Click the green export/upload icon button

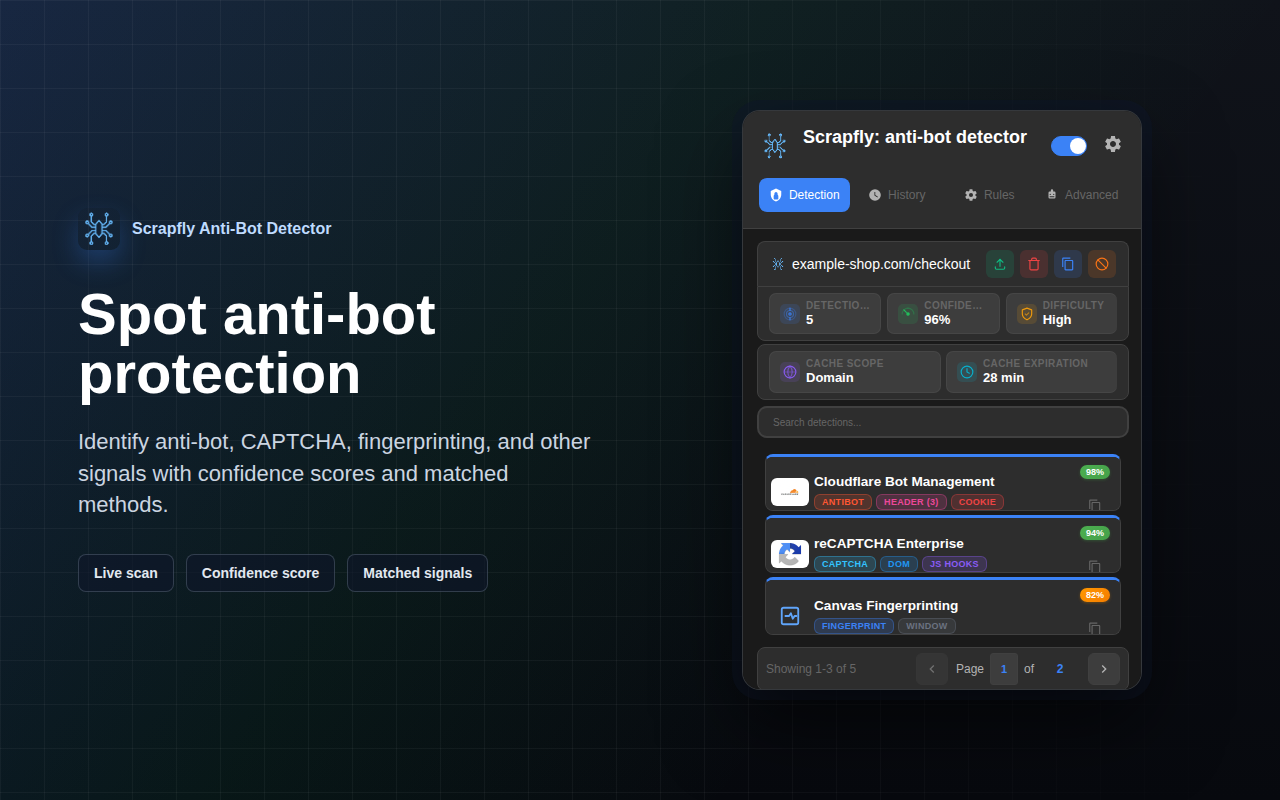(1000, 264)
